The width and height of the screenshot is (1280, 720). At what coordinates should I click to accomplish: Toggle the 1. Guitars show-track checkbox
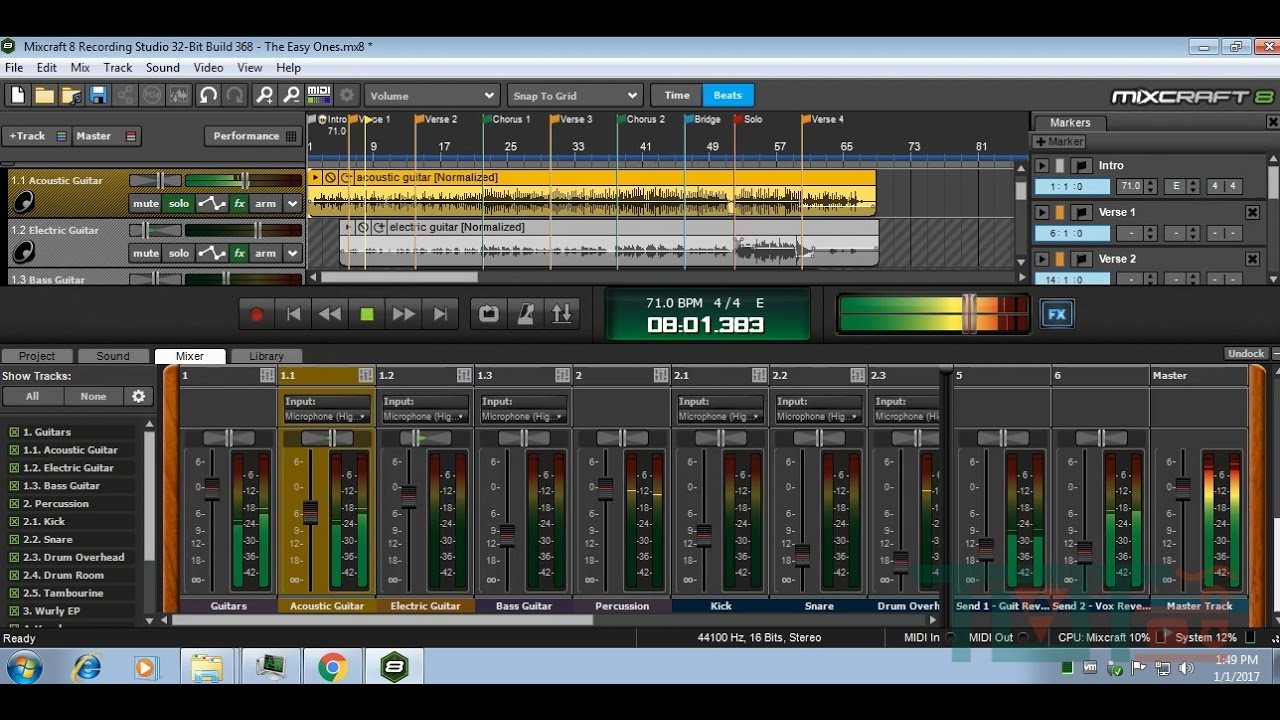pos(14,432)
